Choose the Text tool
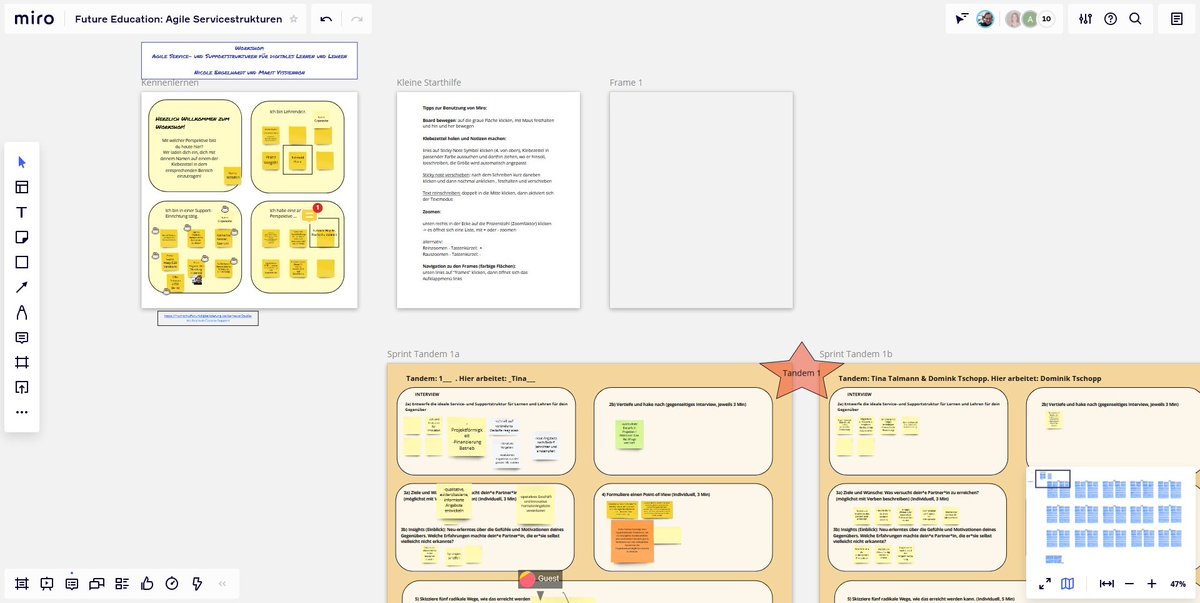The image size is (1200, 603). click(22, 212)
